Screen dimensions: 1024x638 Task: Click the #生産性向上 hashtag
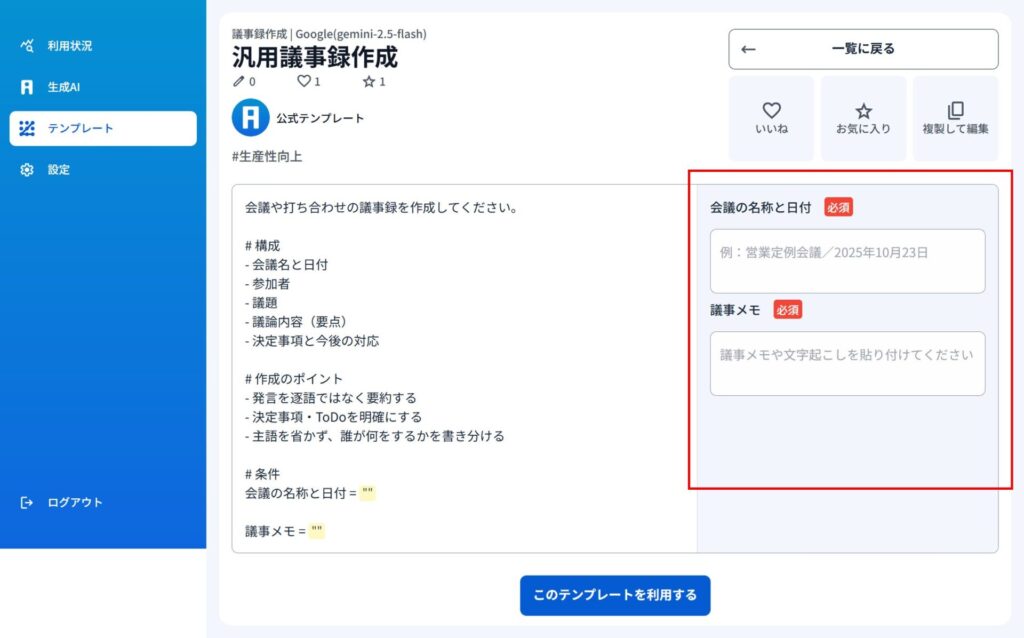pos(267,157)
